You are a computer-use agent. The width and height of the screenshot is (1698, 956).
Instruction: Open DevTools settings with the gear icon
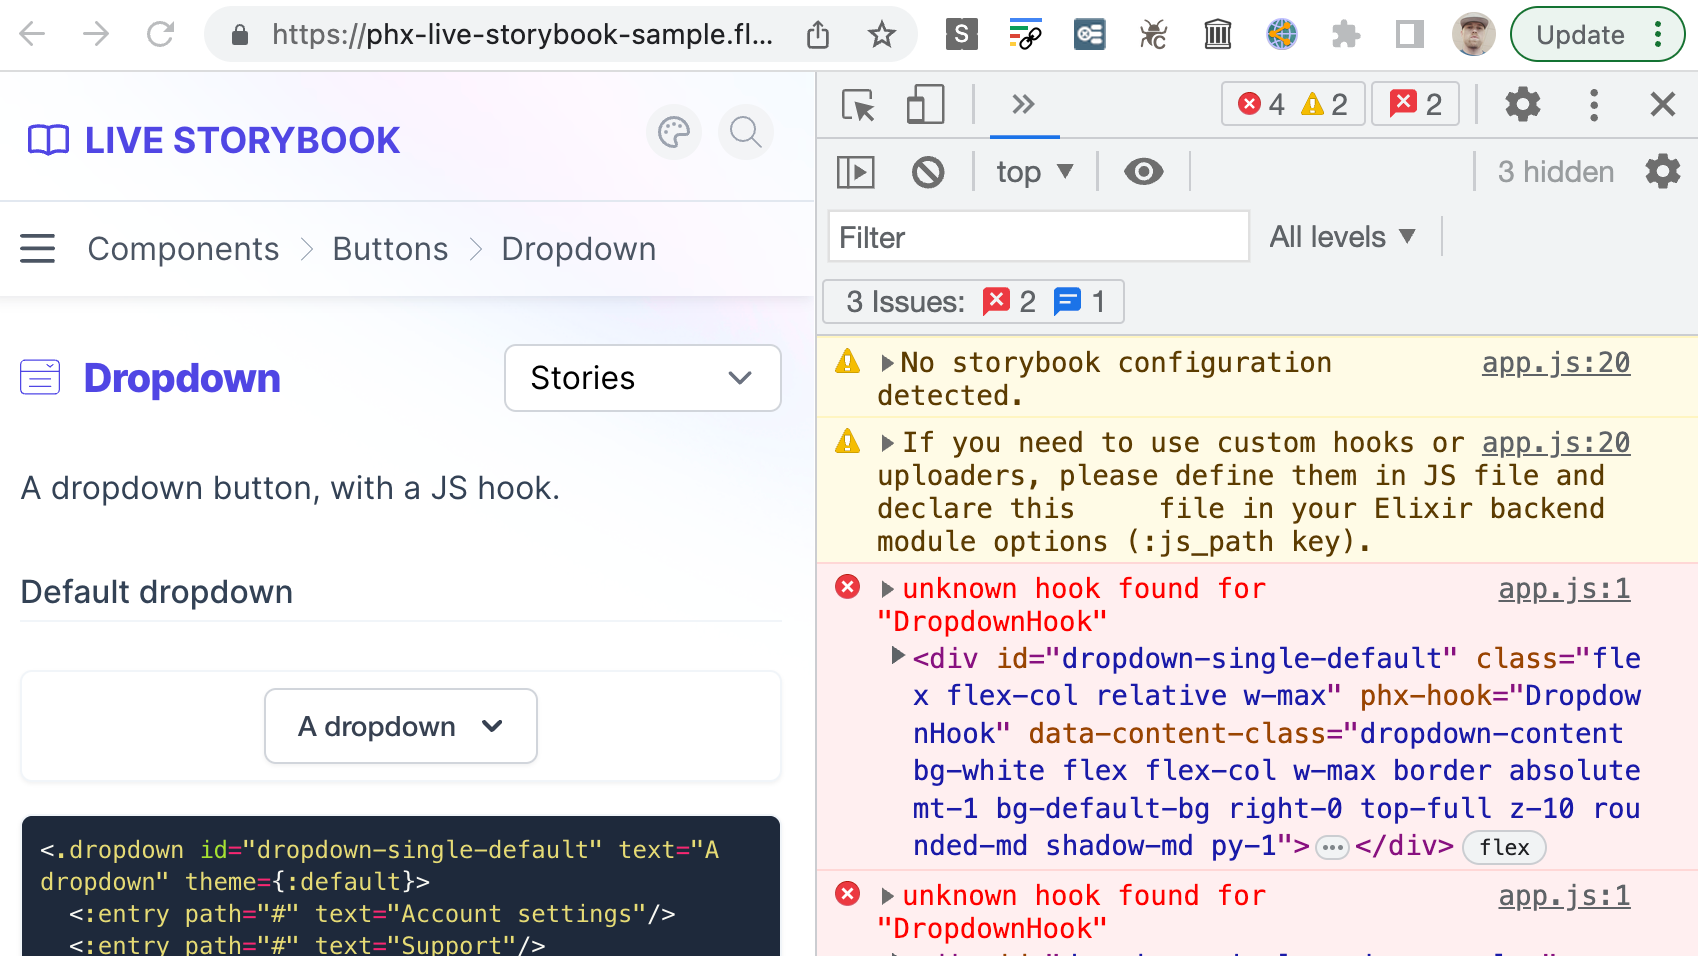click(x=1522, y=104)
